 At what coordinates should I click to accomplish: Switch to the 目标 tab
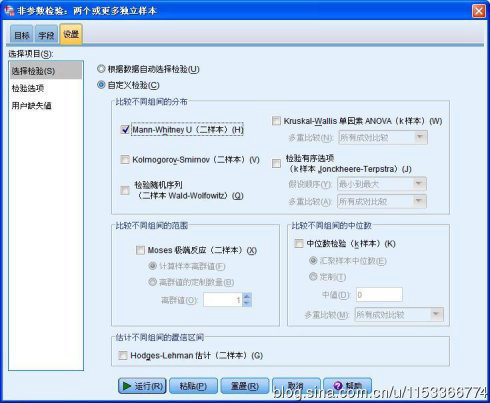pos(21,35)
